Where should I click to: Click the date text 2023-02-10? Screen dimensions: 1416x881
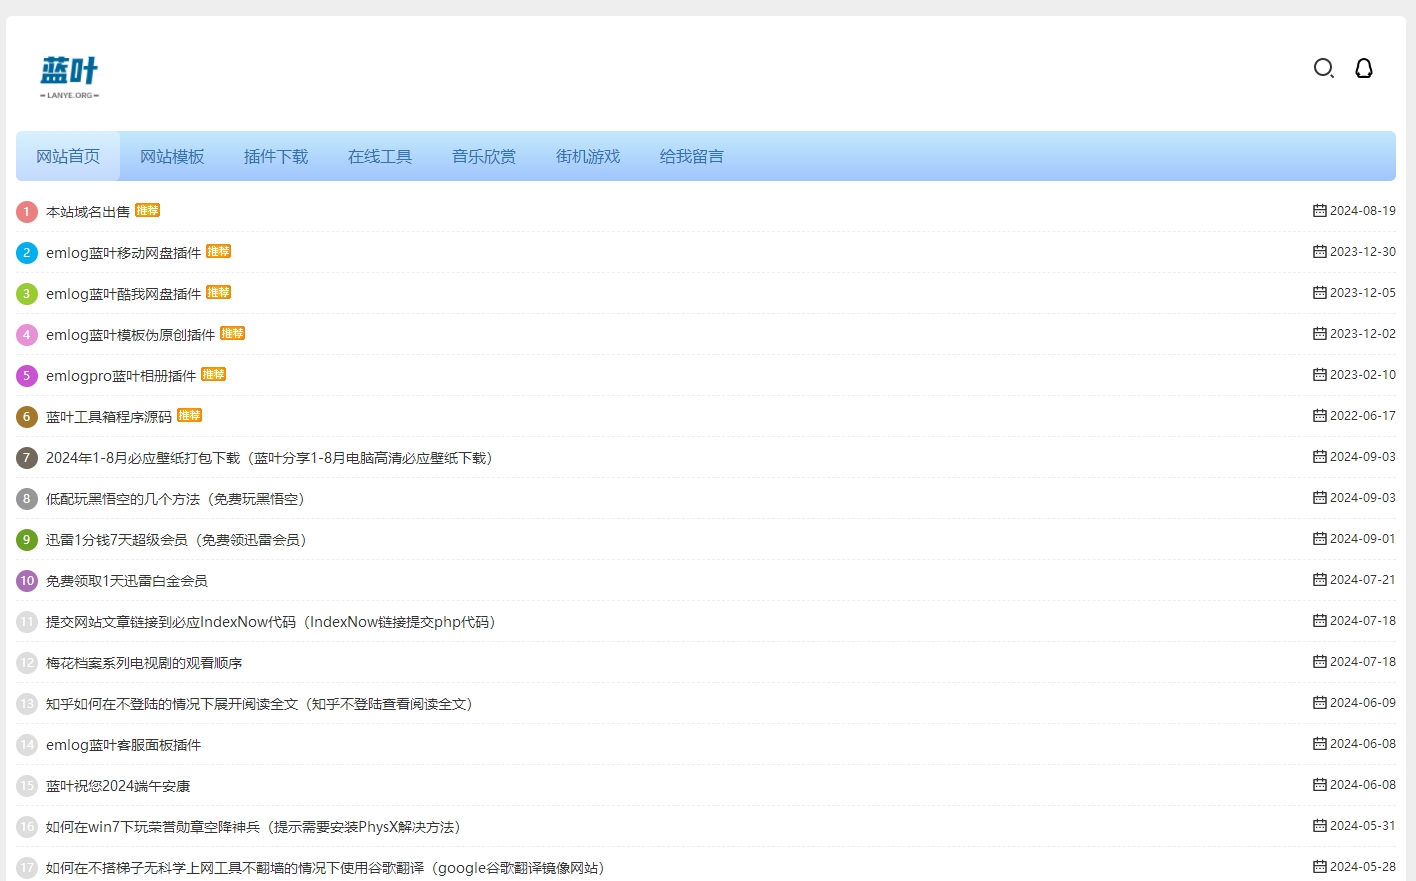[1363, 375]
